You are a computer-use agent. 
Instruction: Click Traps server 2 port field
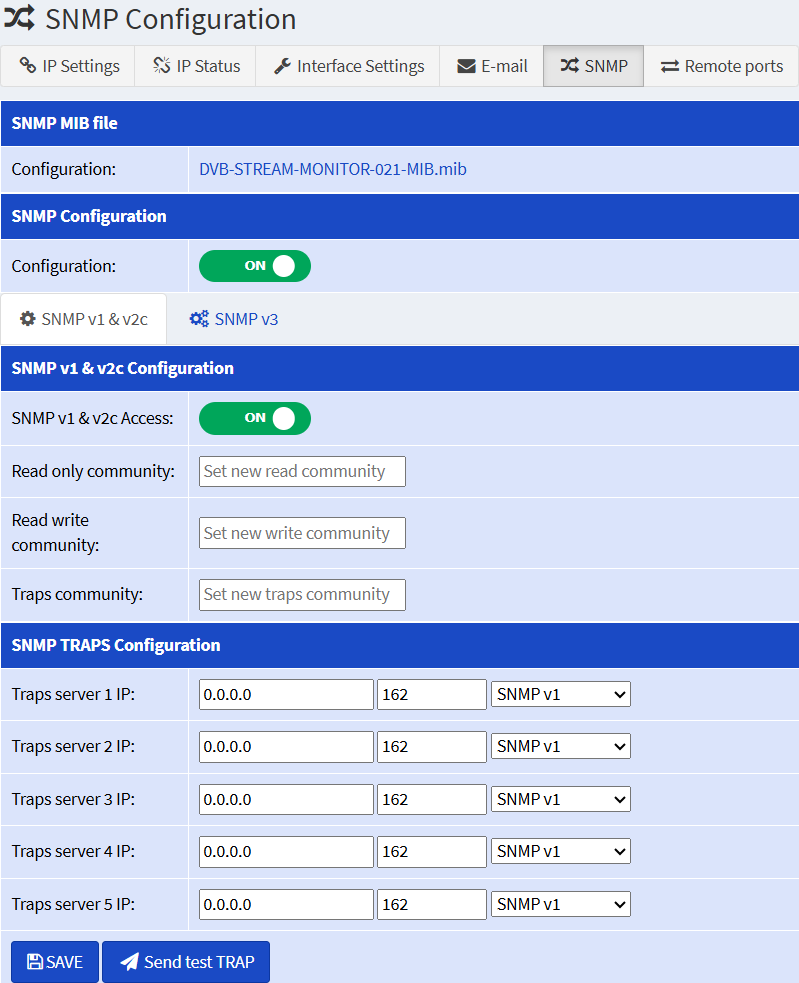pyautogui.click(x=431, y=747)
